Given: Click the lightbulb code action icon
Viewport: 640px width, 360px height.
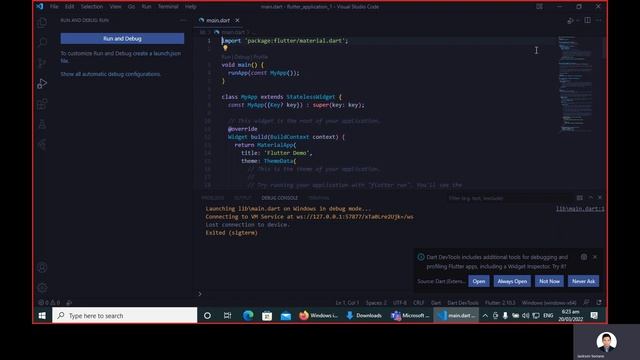Looking at the screenshot, I should point(225,48).
